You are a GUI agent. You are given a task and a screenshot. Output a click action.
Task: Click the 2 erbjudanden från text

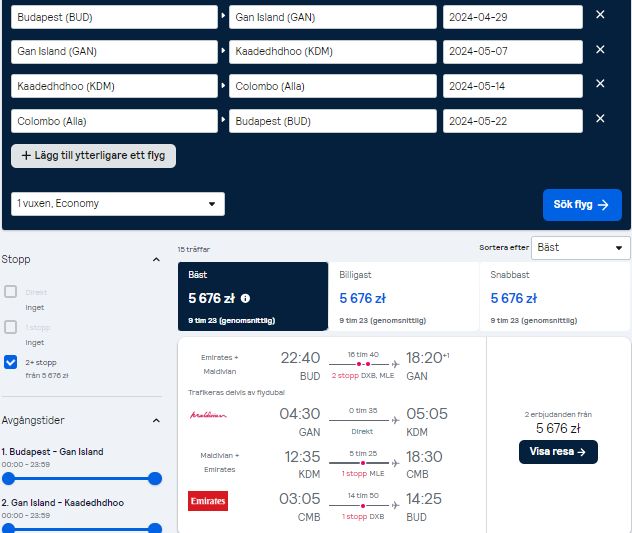point(558,414)
